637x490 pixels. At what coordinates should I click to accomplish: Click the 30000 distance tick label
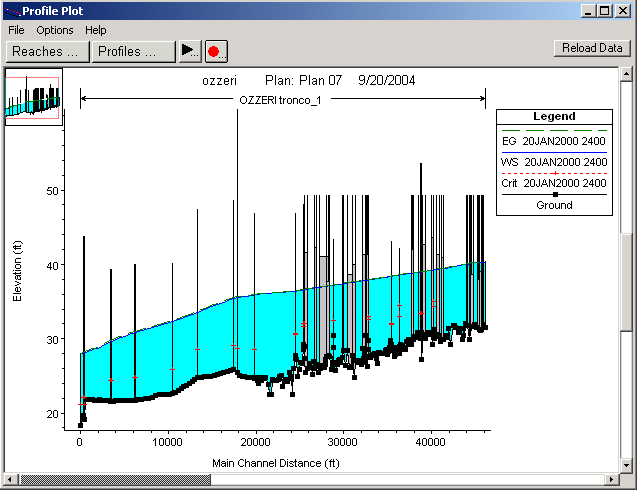point(342,442)
